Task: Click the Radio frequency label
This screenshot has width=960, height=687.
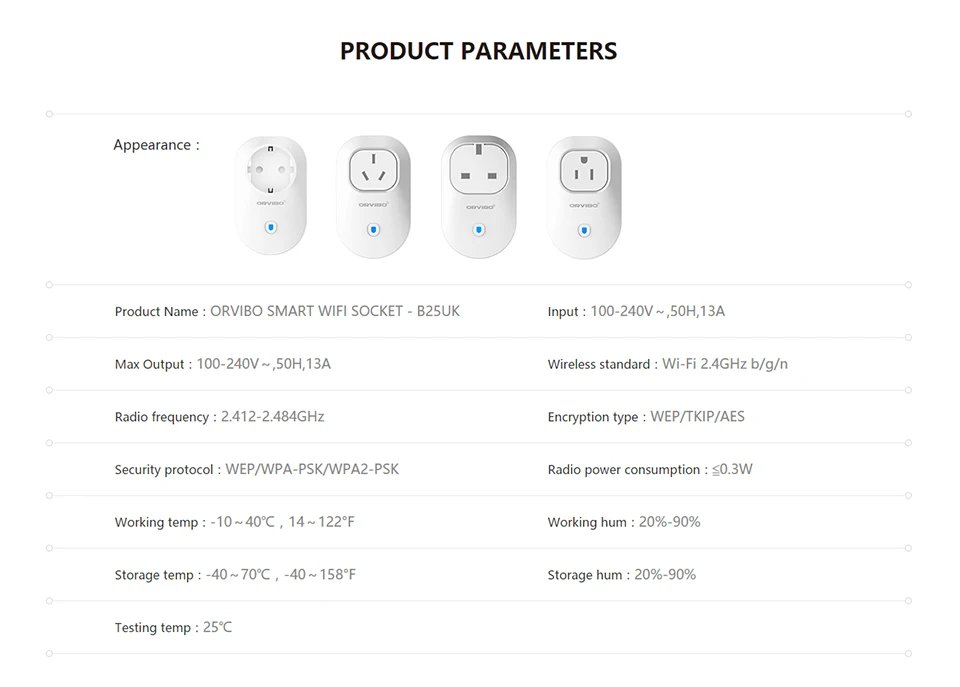Action: tap(165, 417)
